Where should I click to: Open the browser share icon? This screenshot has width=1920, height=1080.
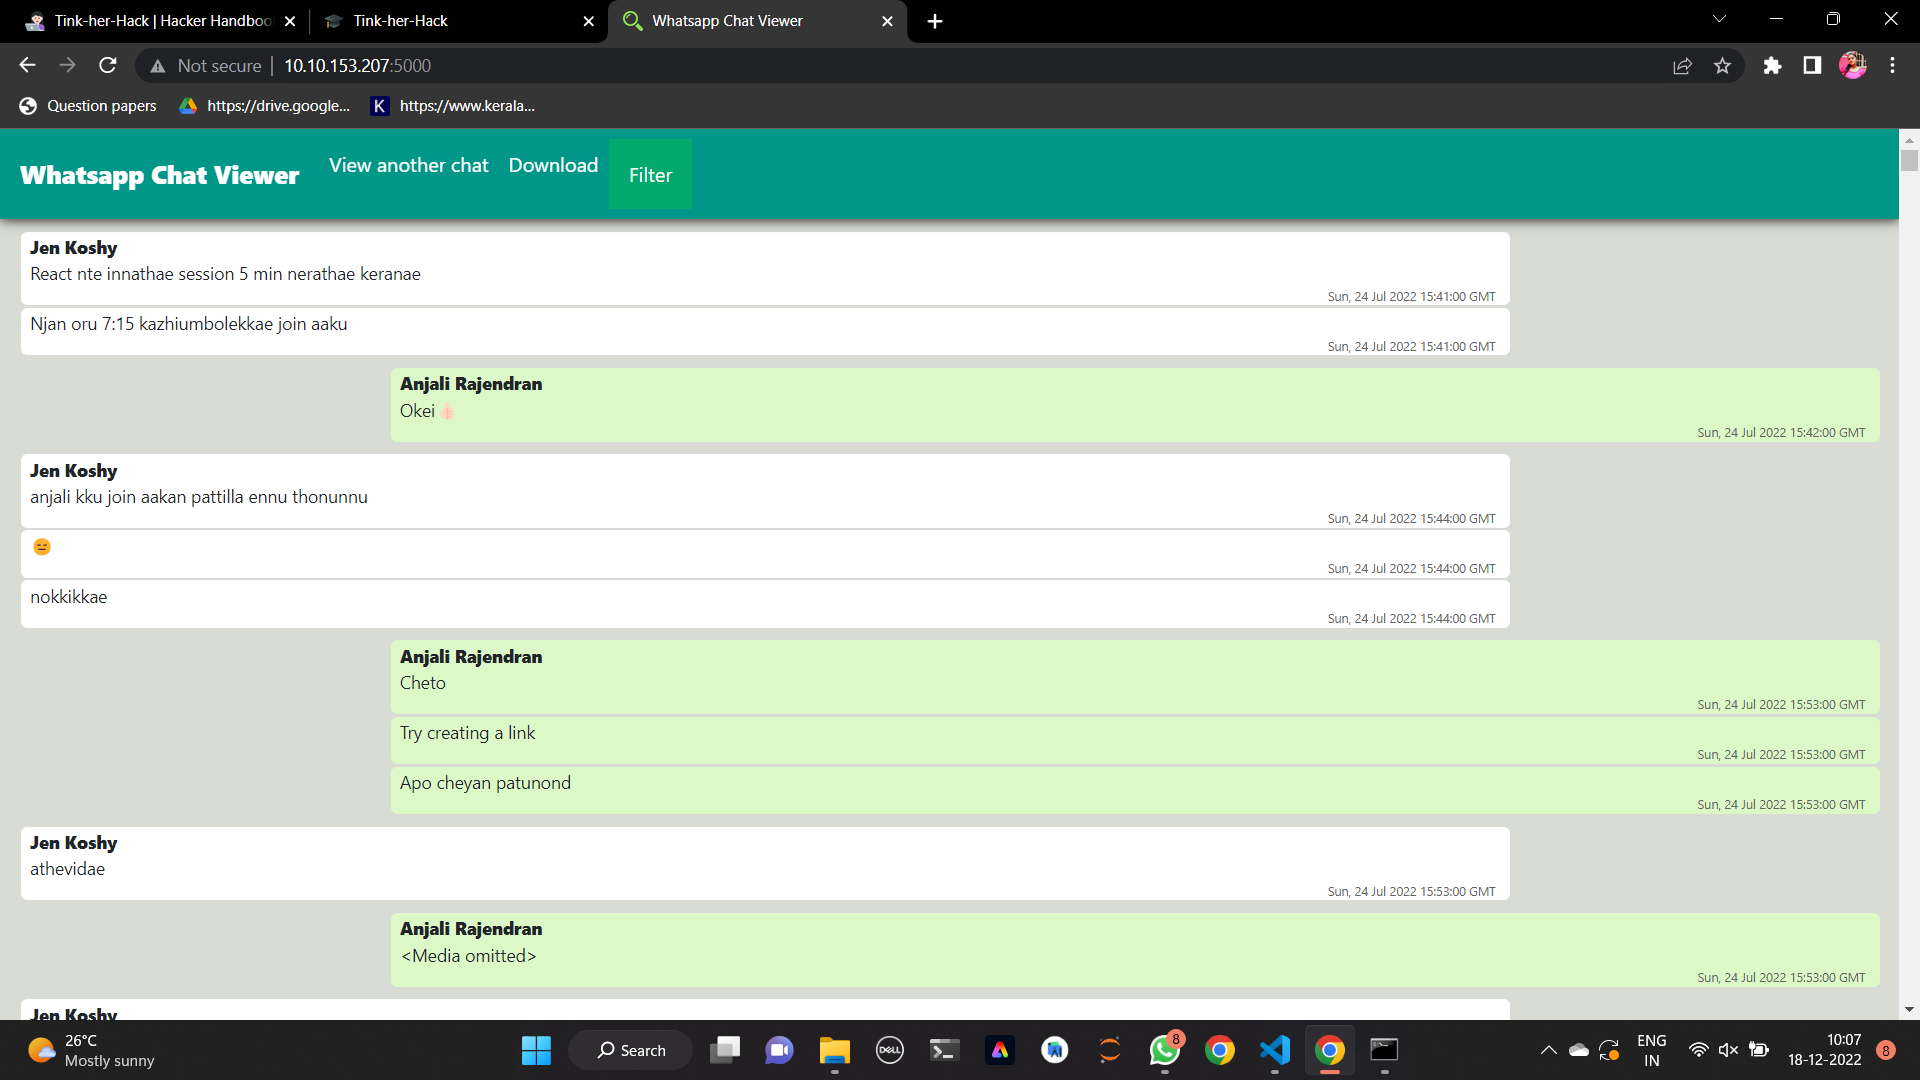tap(1683, 65)
